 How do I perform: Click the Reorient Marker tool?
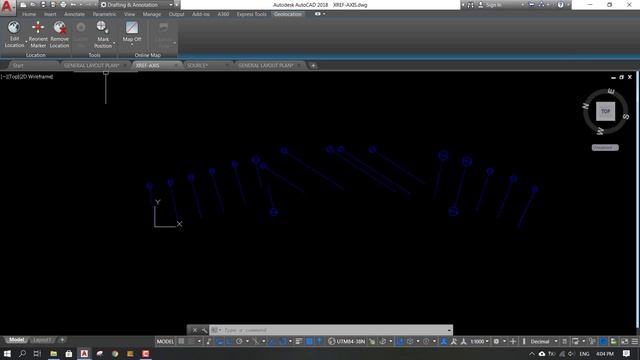pyautogui.click(x=38, y=34)
